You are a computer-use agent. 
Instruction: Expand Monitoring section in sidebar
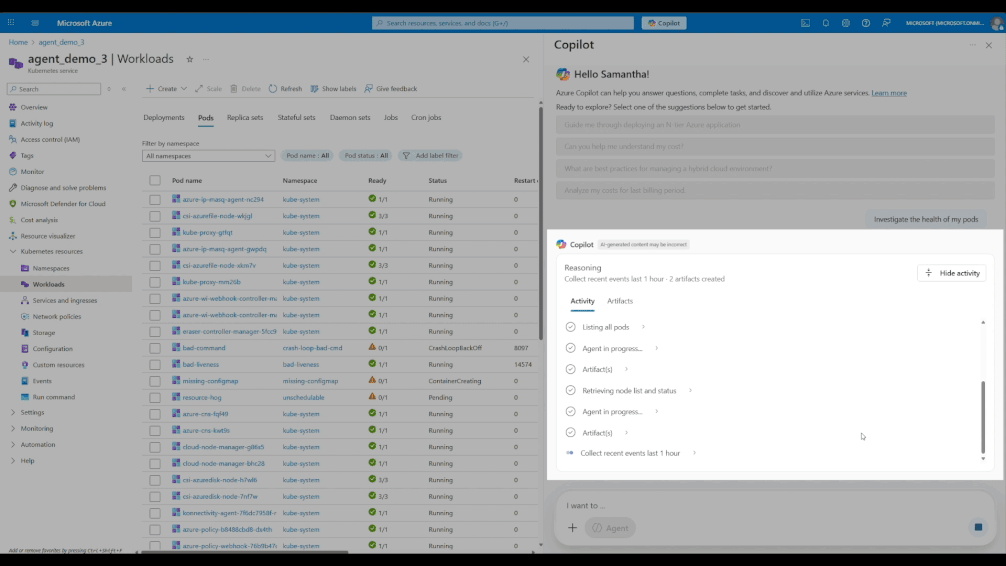[13, 429]
